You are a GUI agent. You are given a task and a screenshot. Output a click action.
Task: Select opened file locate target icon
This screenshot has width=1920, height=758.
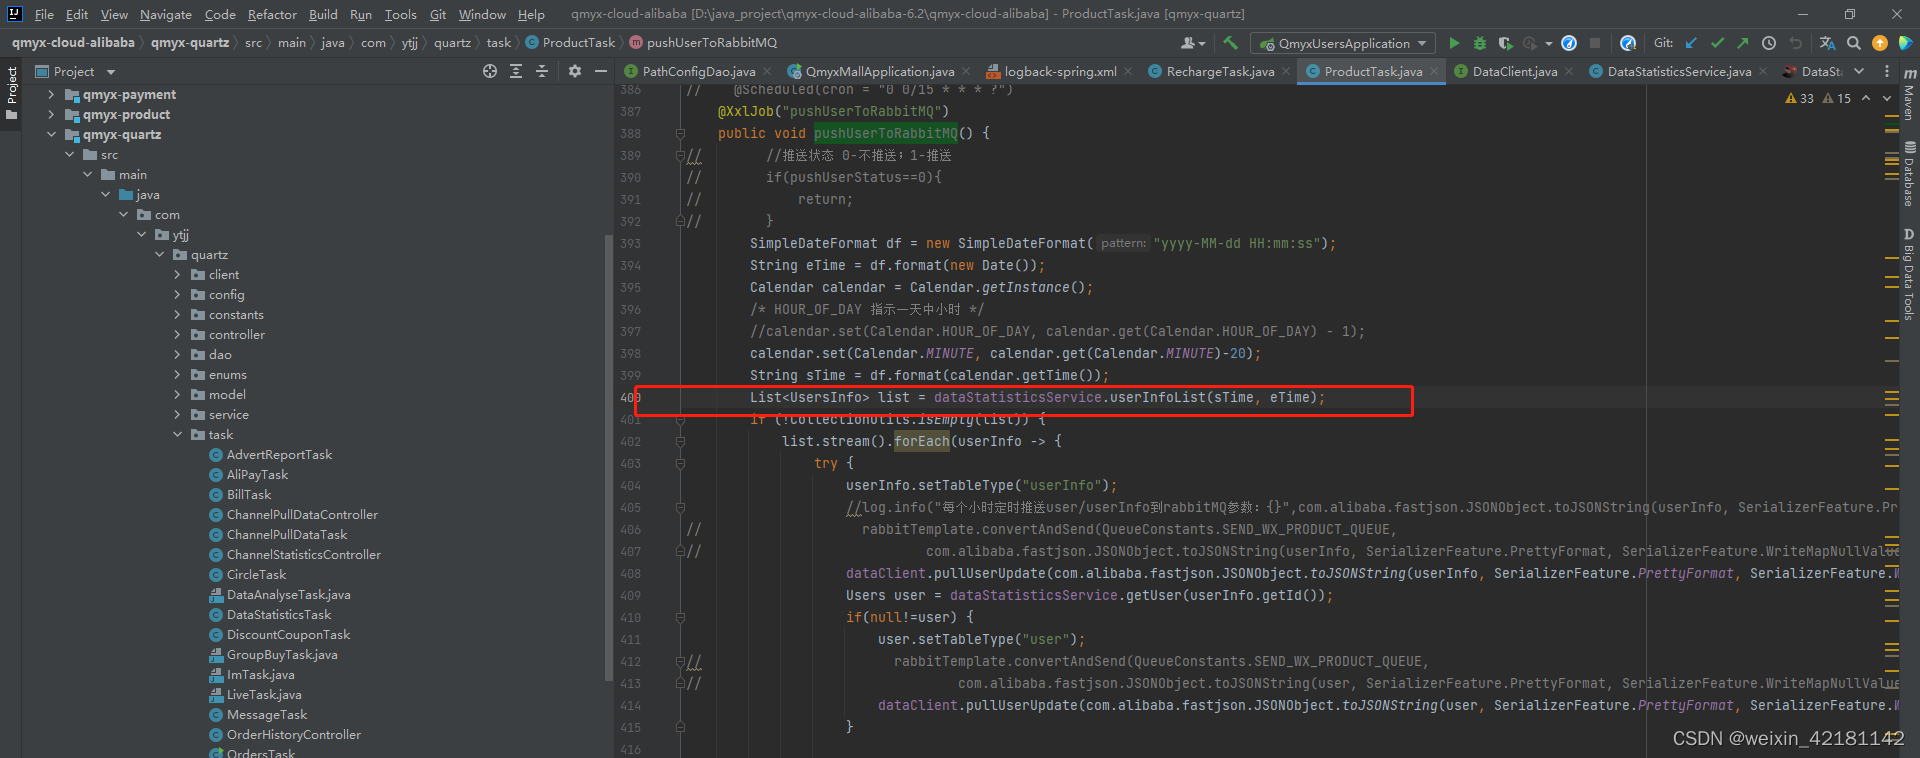[x=490, y=71]
